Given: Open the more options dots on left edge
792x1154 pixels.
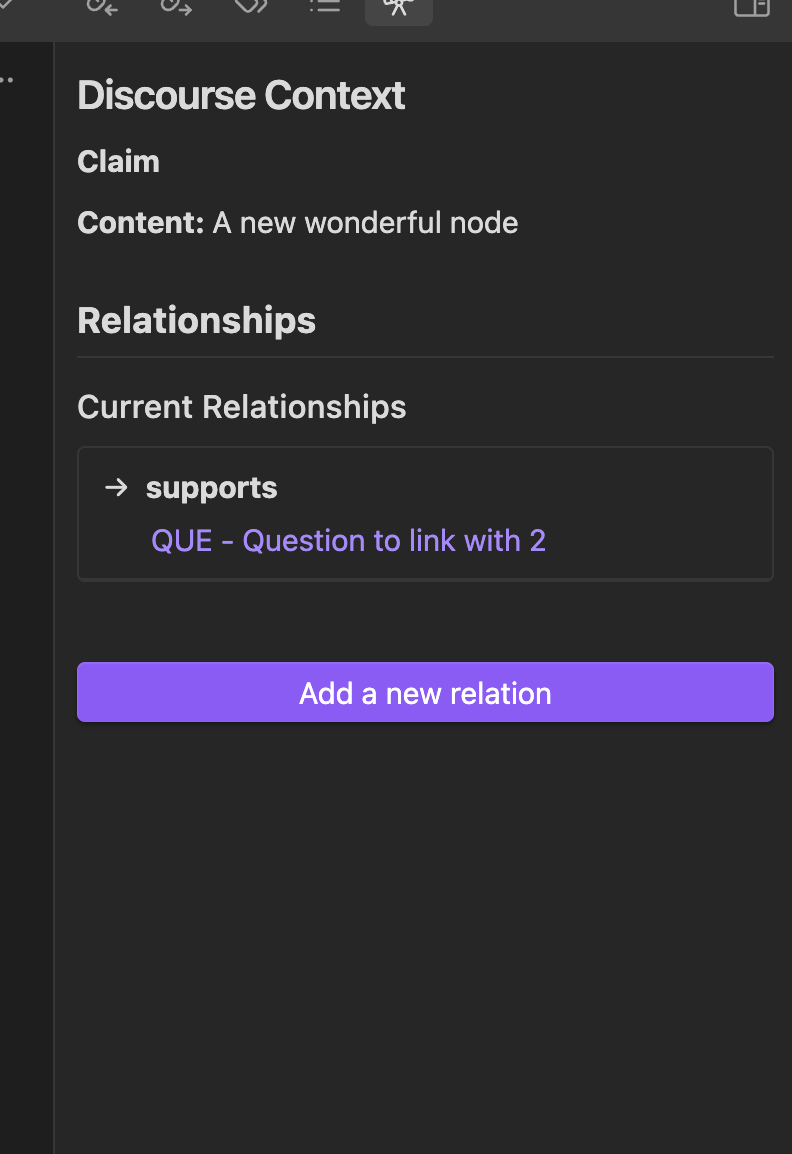Looking at the screenshot, I should coord(7,79).
